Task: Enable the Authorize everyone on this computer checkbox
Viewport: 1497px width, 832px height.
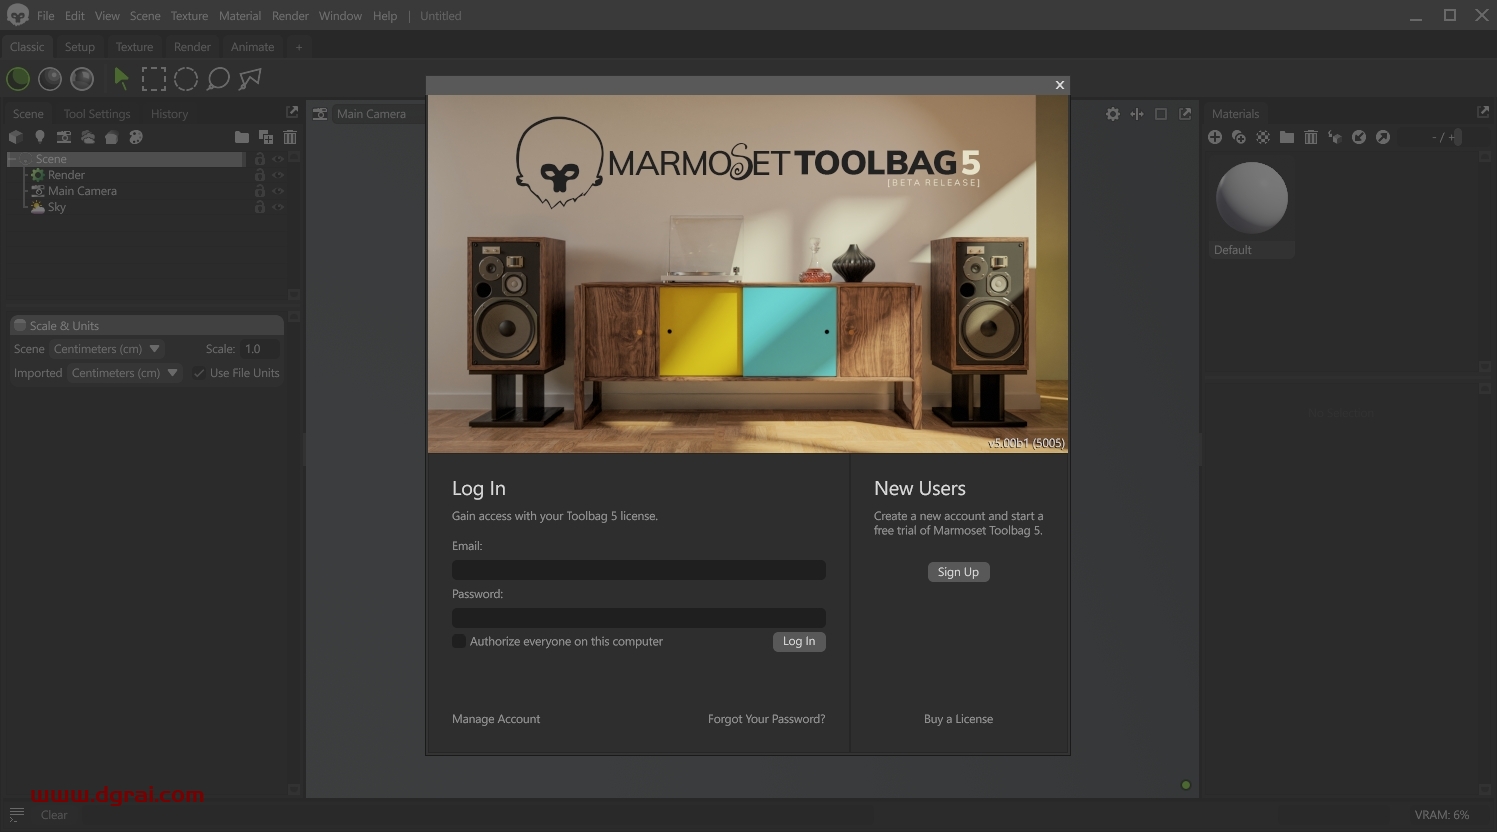Action: tap(458, 641)
